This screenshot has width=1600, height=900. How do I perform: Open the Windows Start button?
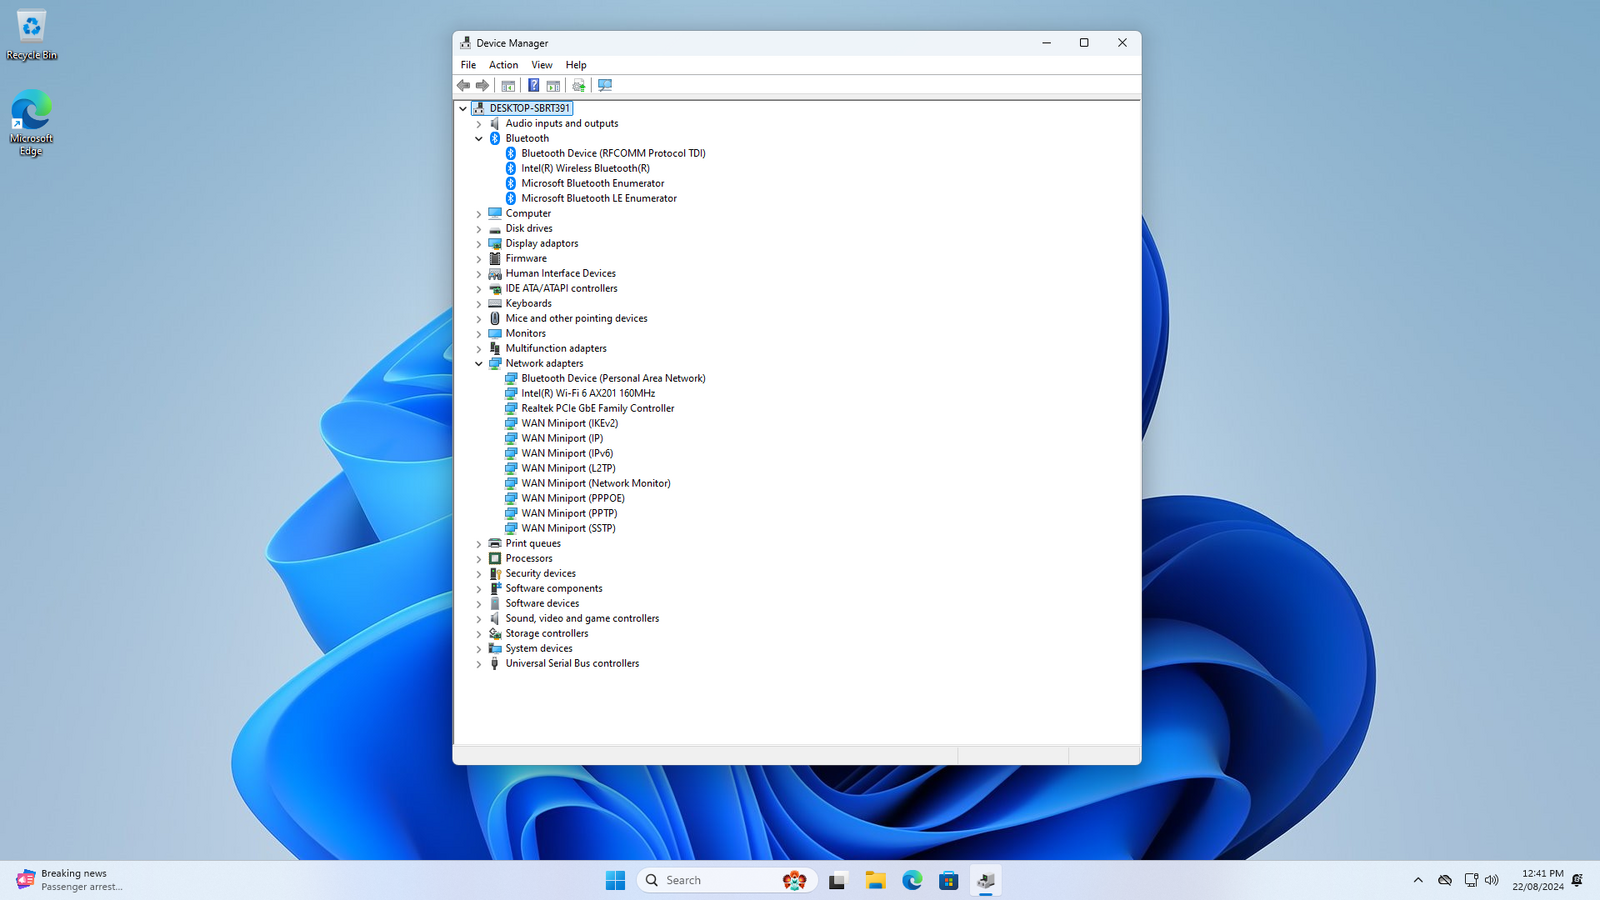click(615, 880)
